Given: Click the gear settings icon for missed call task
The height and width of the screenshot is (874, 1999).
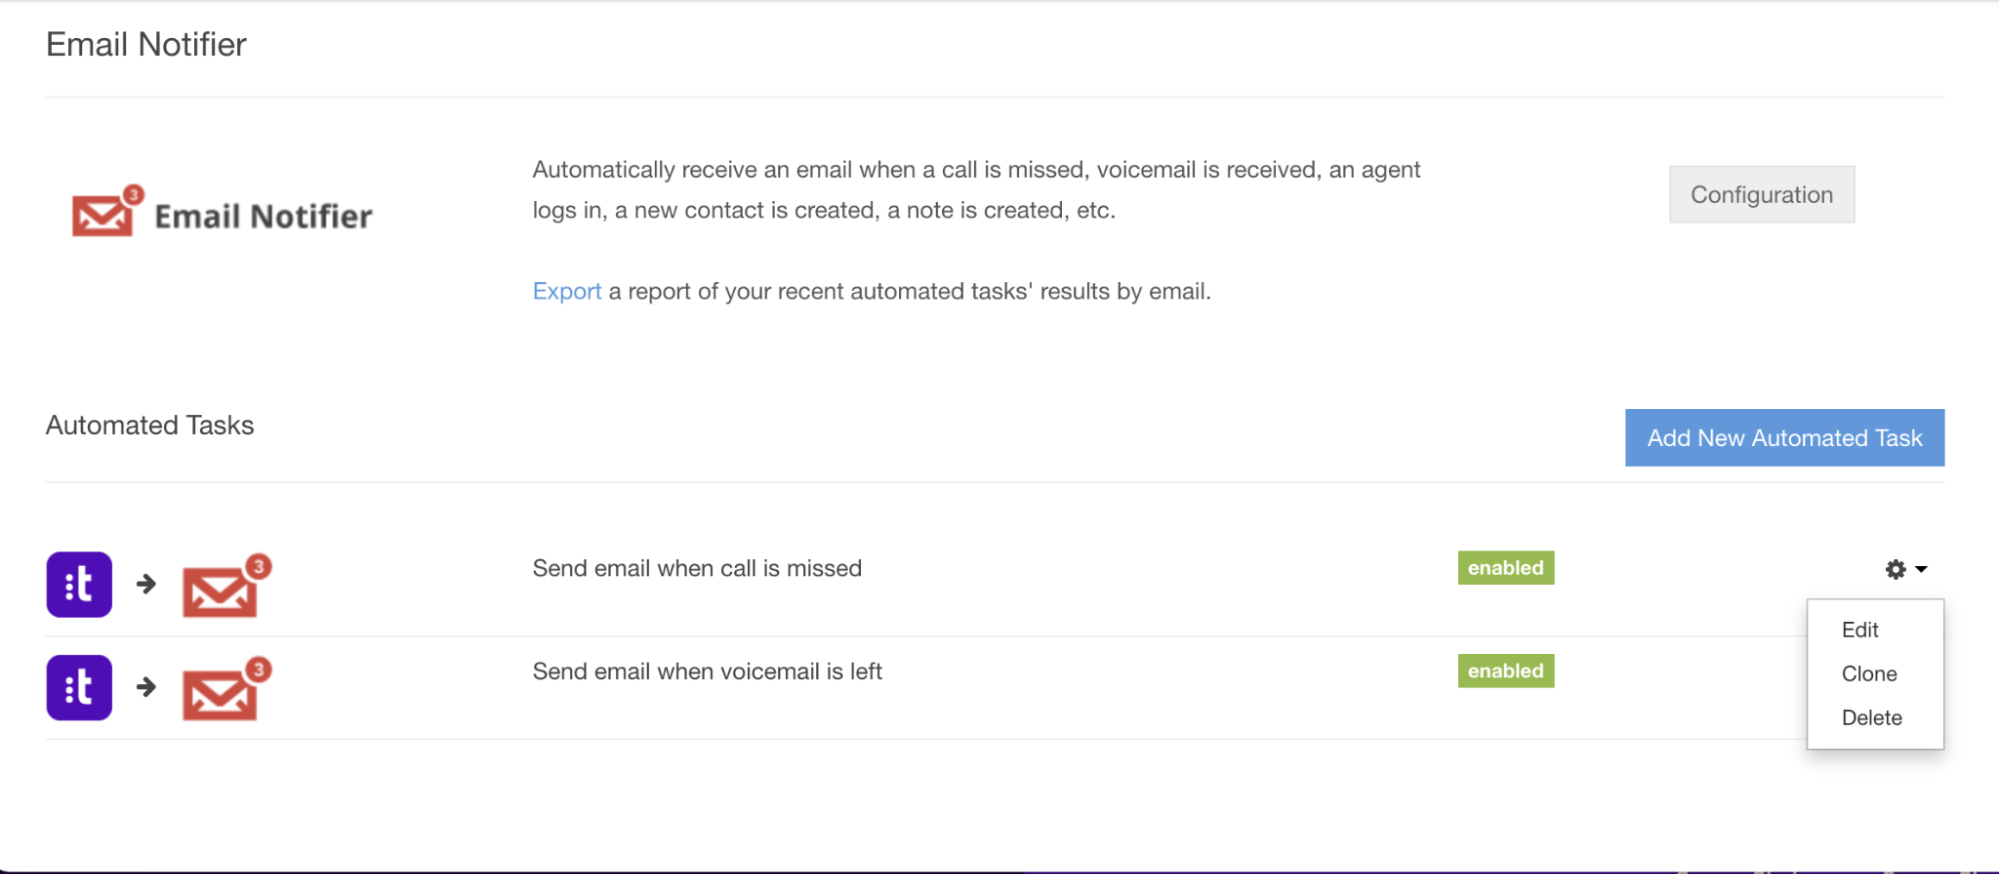Looking at the screenshot, I should click(x=1895, y=569).
